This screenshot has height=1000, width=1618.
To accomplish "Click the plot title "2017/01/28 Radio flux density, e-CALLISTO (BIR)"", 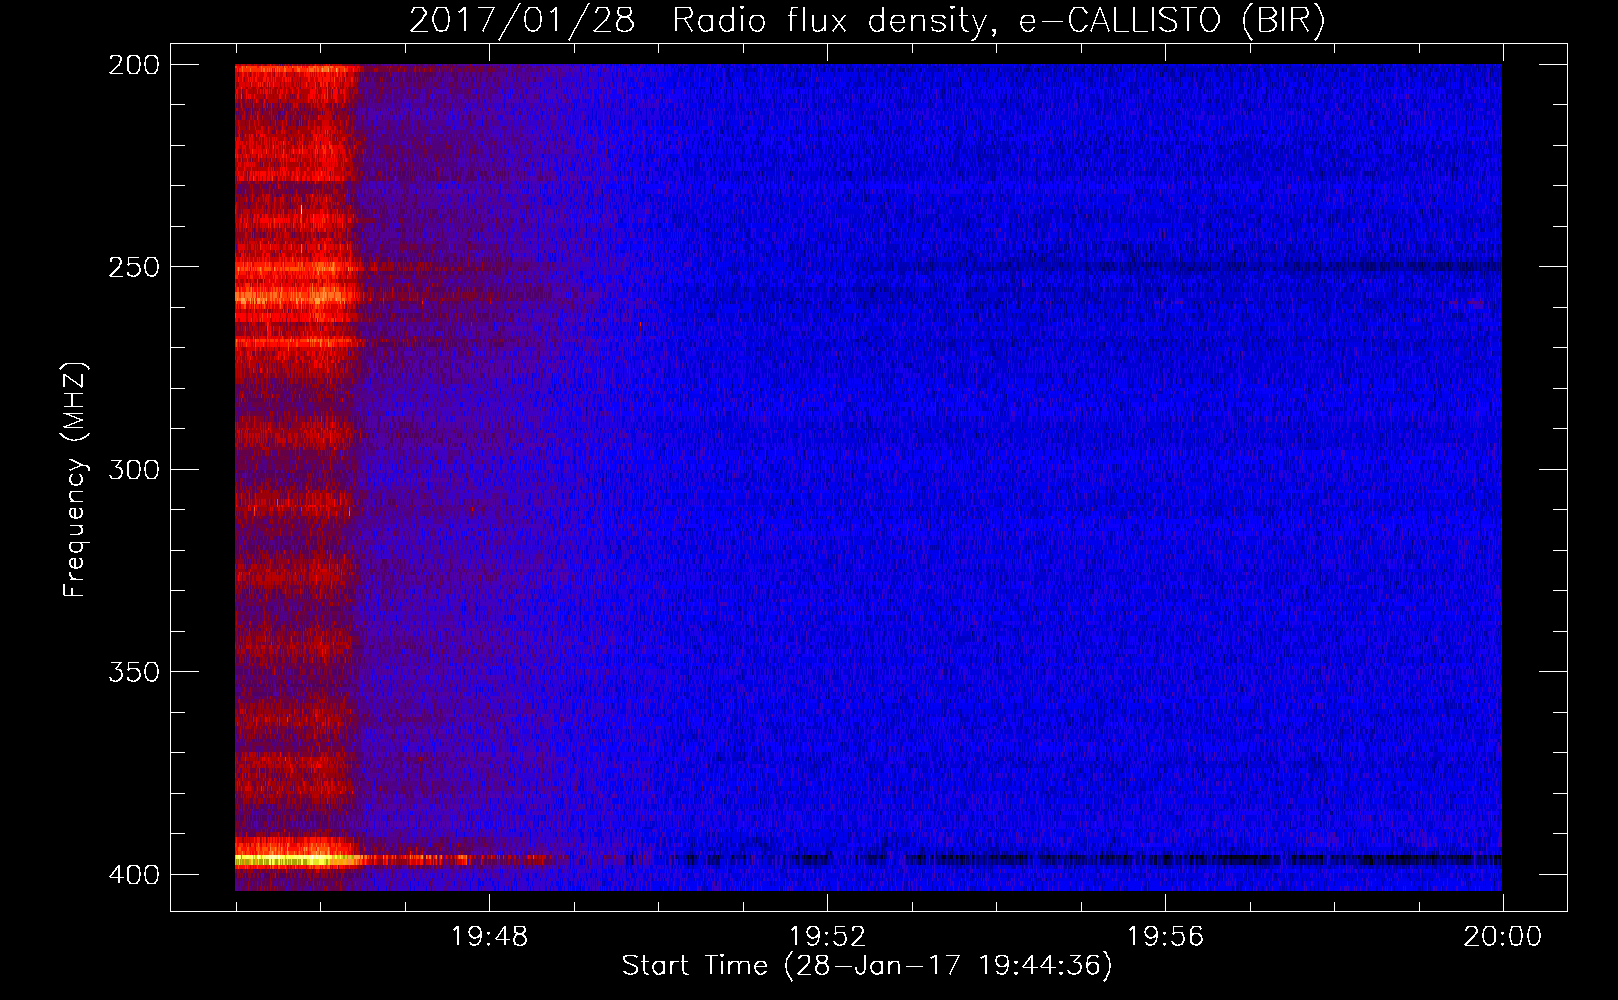I will point(867,20).
